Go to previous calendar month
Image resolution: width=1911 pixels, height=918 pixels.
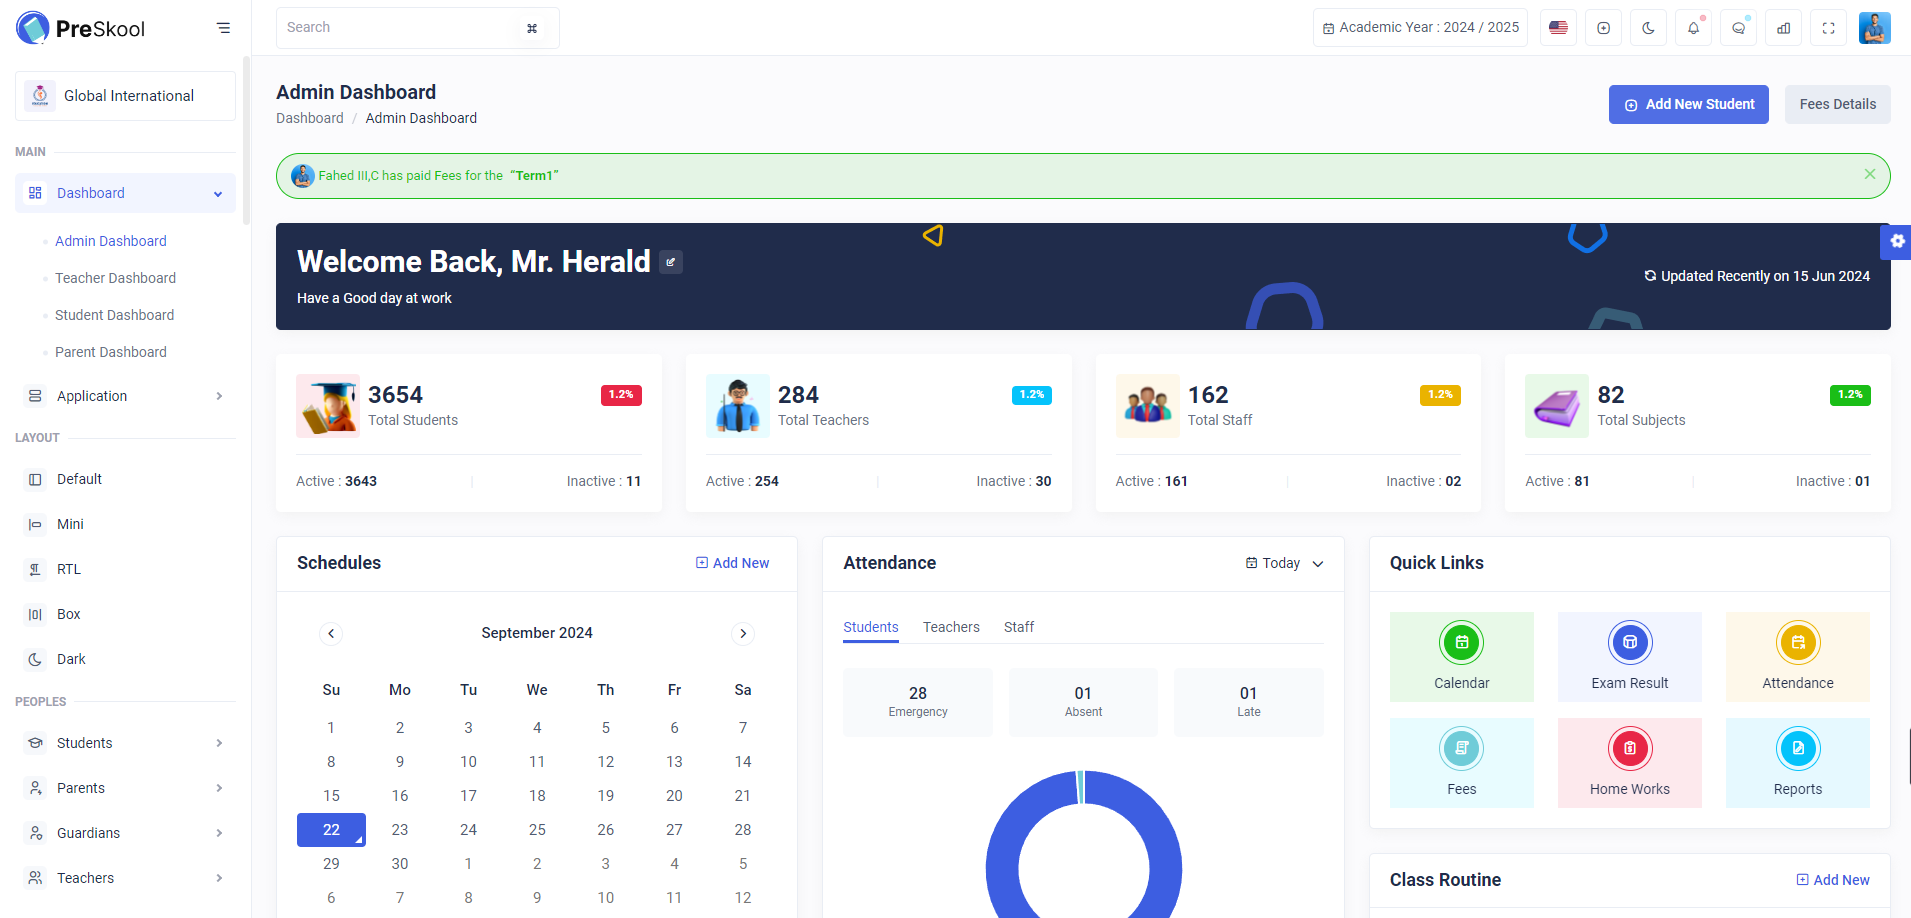331,633
